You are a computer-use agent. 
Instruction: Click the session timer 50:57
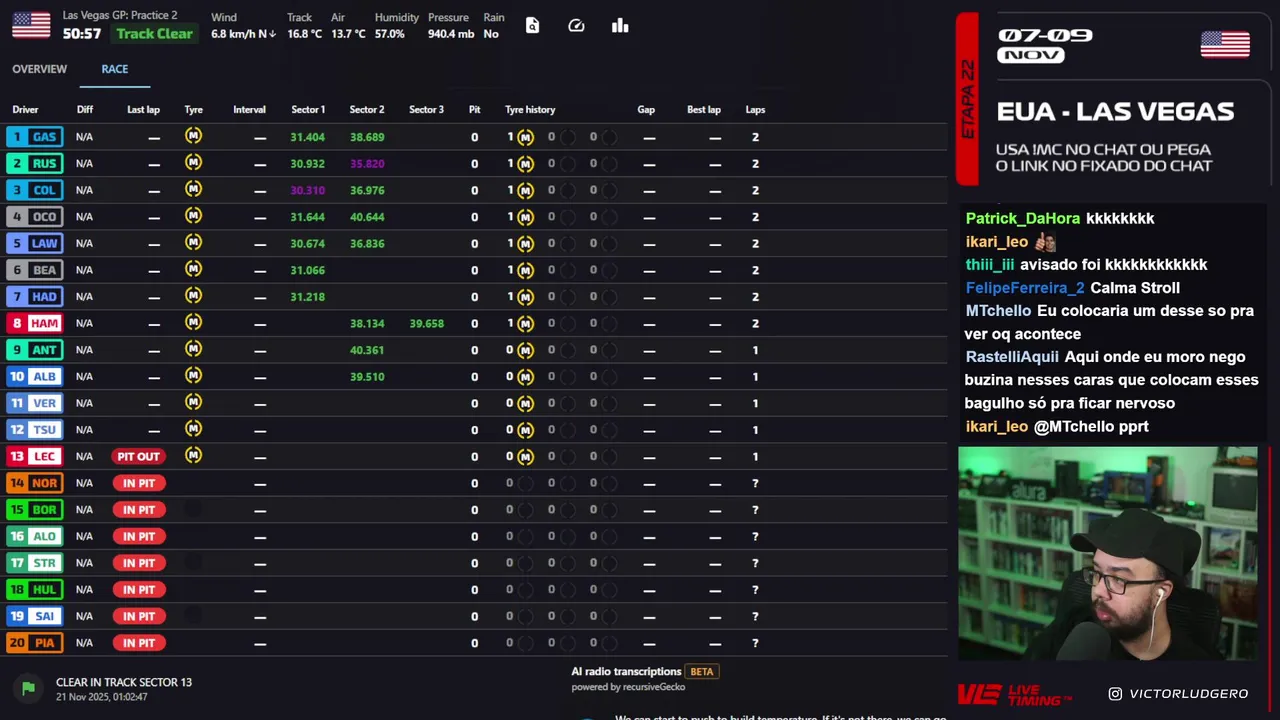(x=82, y=34)
